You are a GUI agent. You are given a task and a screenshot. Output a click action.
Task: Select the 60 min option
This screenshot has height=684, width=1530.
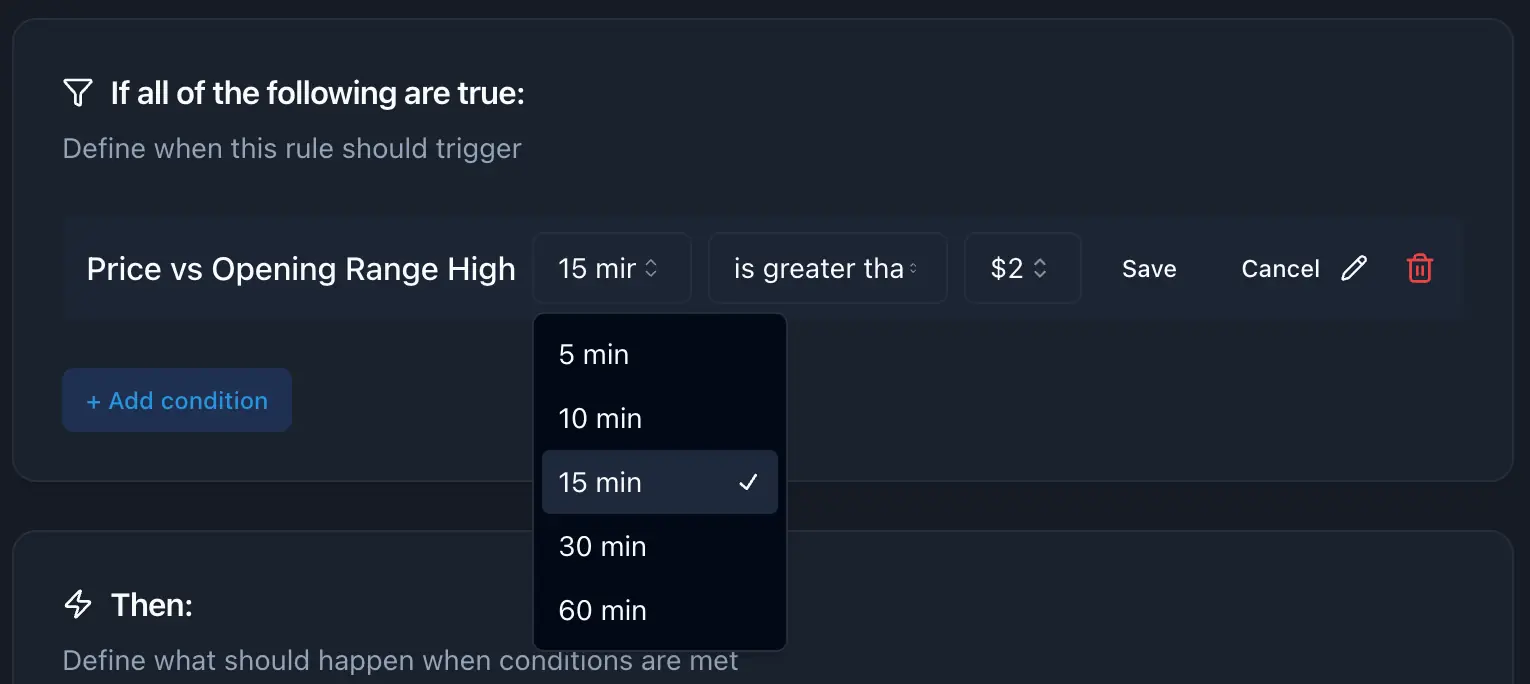[x=602, y=610]
